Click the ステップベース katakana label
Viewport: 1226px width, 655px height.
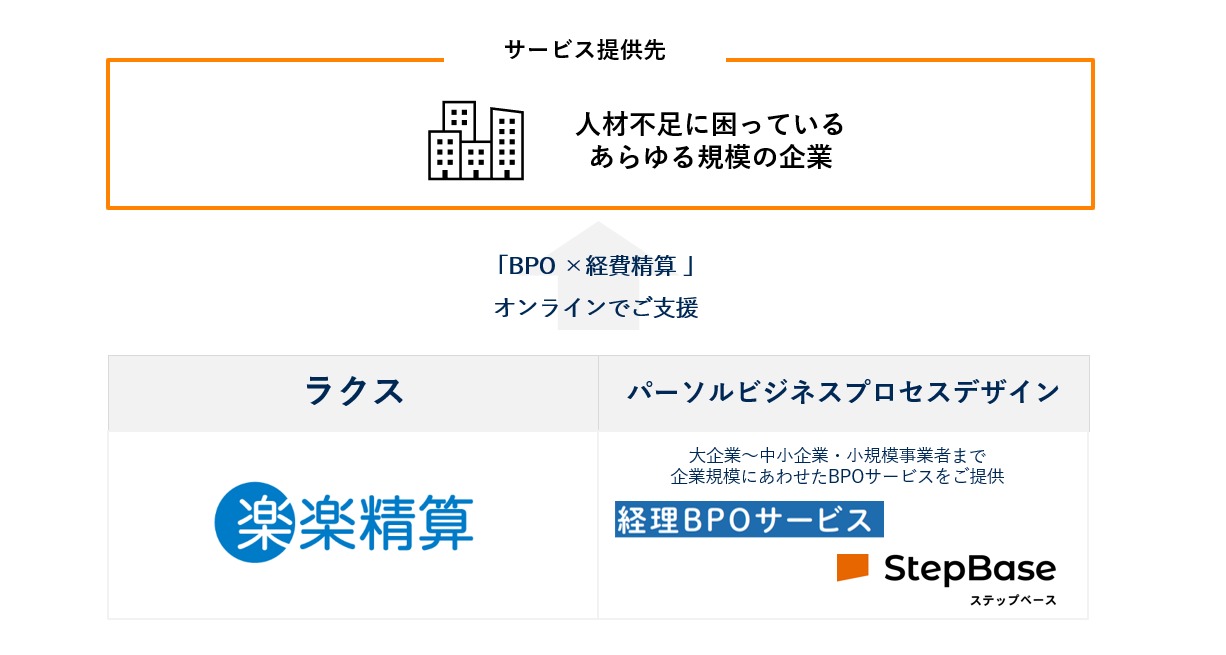1012,600
